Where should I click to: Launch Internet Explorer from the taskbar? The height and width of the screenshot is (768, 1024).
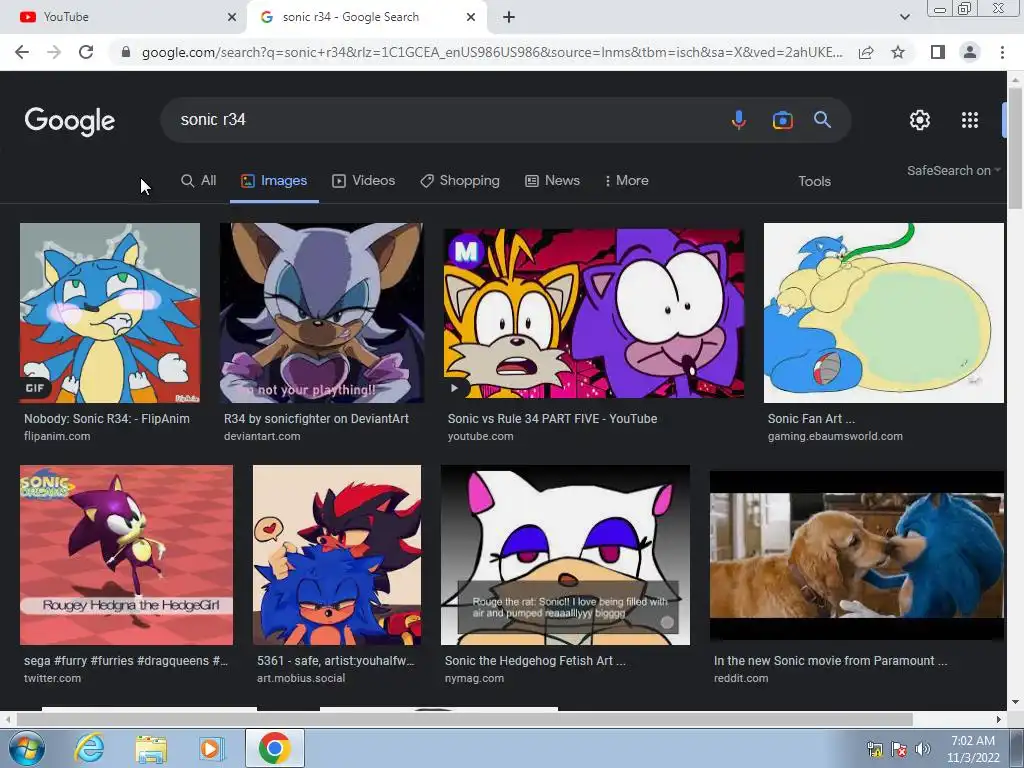(x=89, y=748)
